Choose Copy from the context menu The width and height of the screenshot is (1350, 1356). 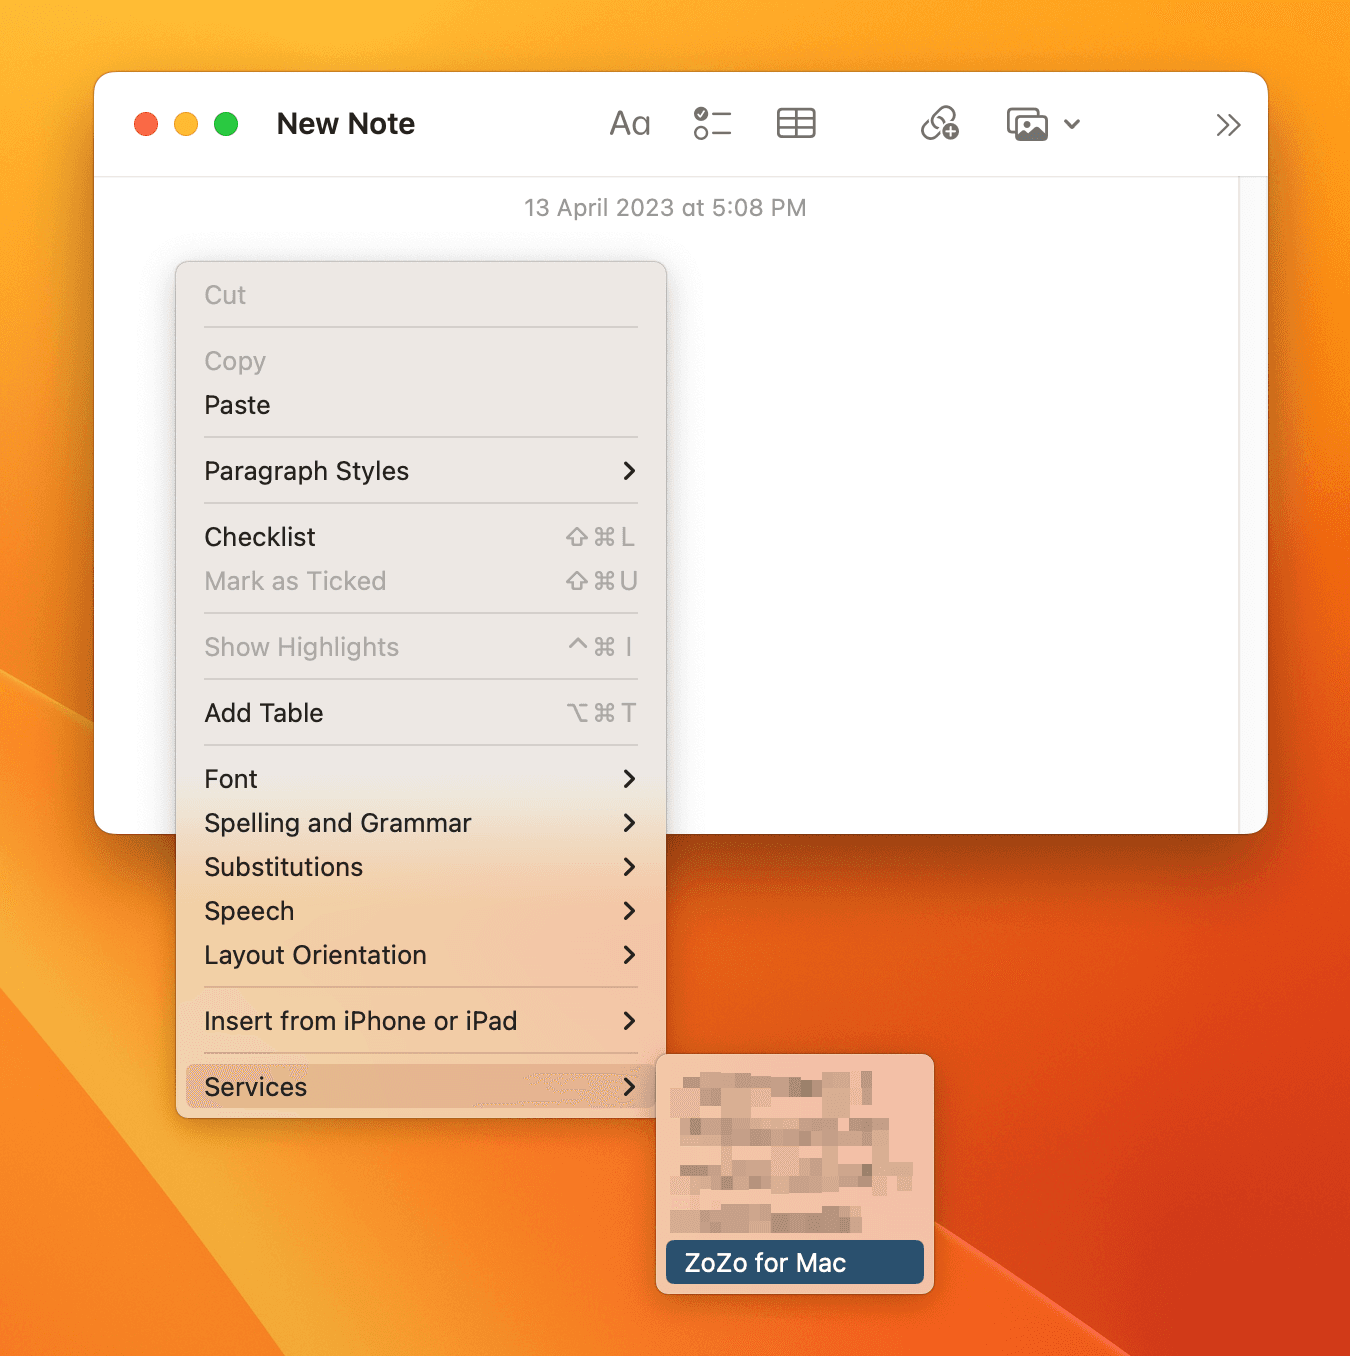(421, 361)
